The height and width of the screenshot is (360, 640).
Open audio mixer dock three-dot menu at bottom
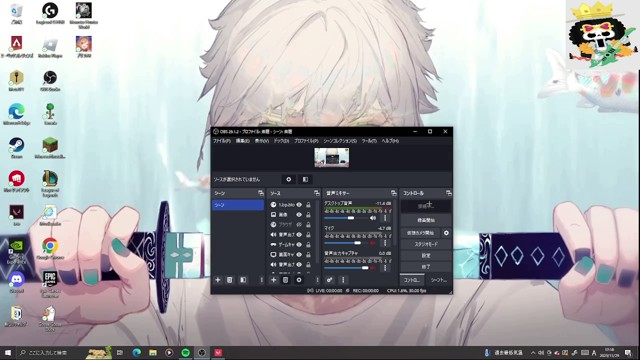pos(343,280)
